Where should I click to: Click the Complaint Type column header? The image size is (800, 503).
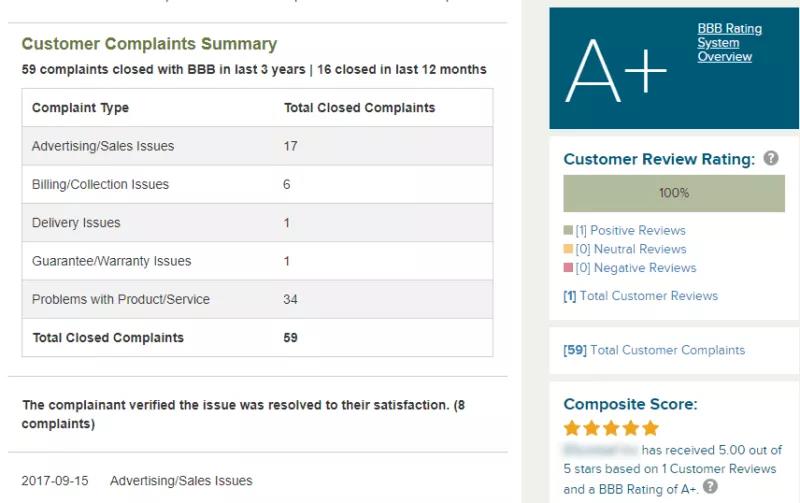pos(81,108)
